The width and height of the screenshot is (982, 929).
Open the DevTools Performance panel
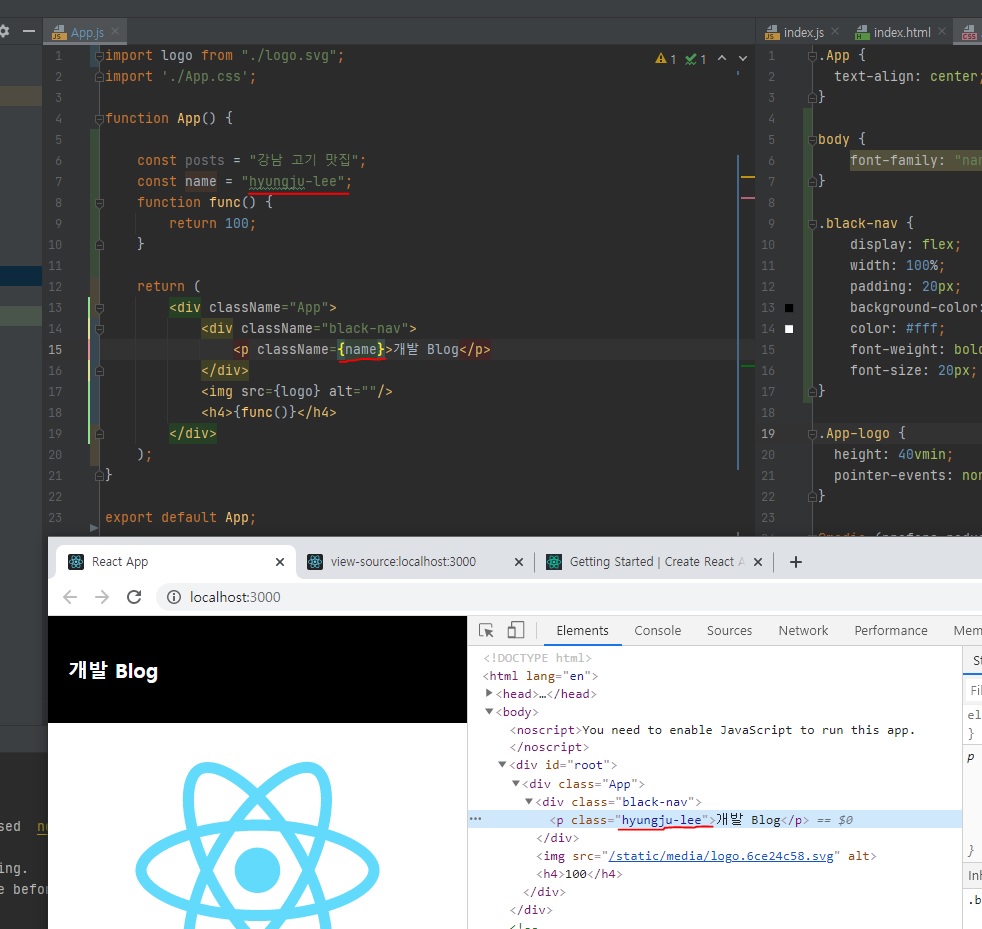891,630
